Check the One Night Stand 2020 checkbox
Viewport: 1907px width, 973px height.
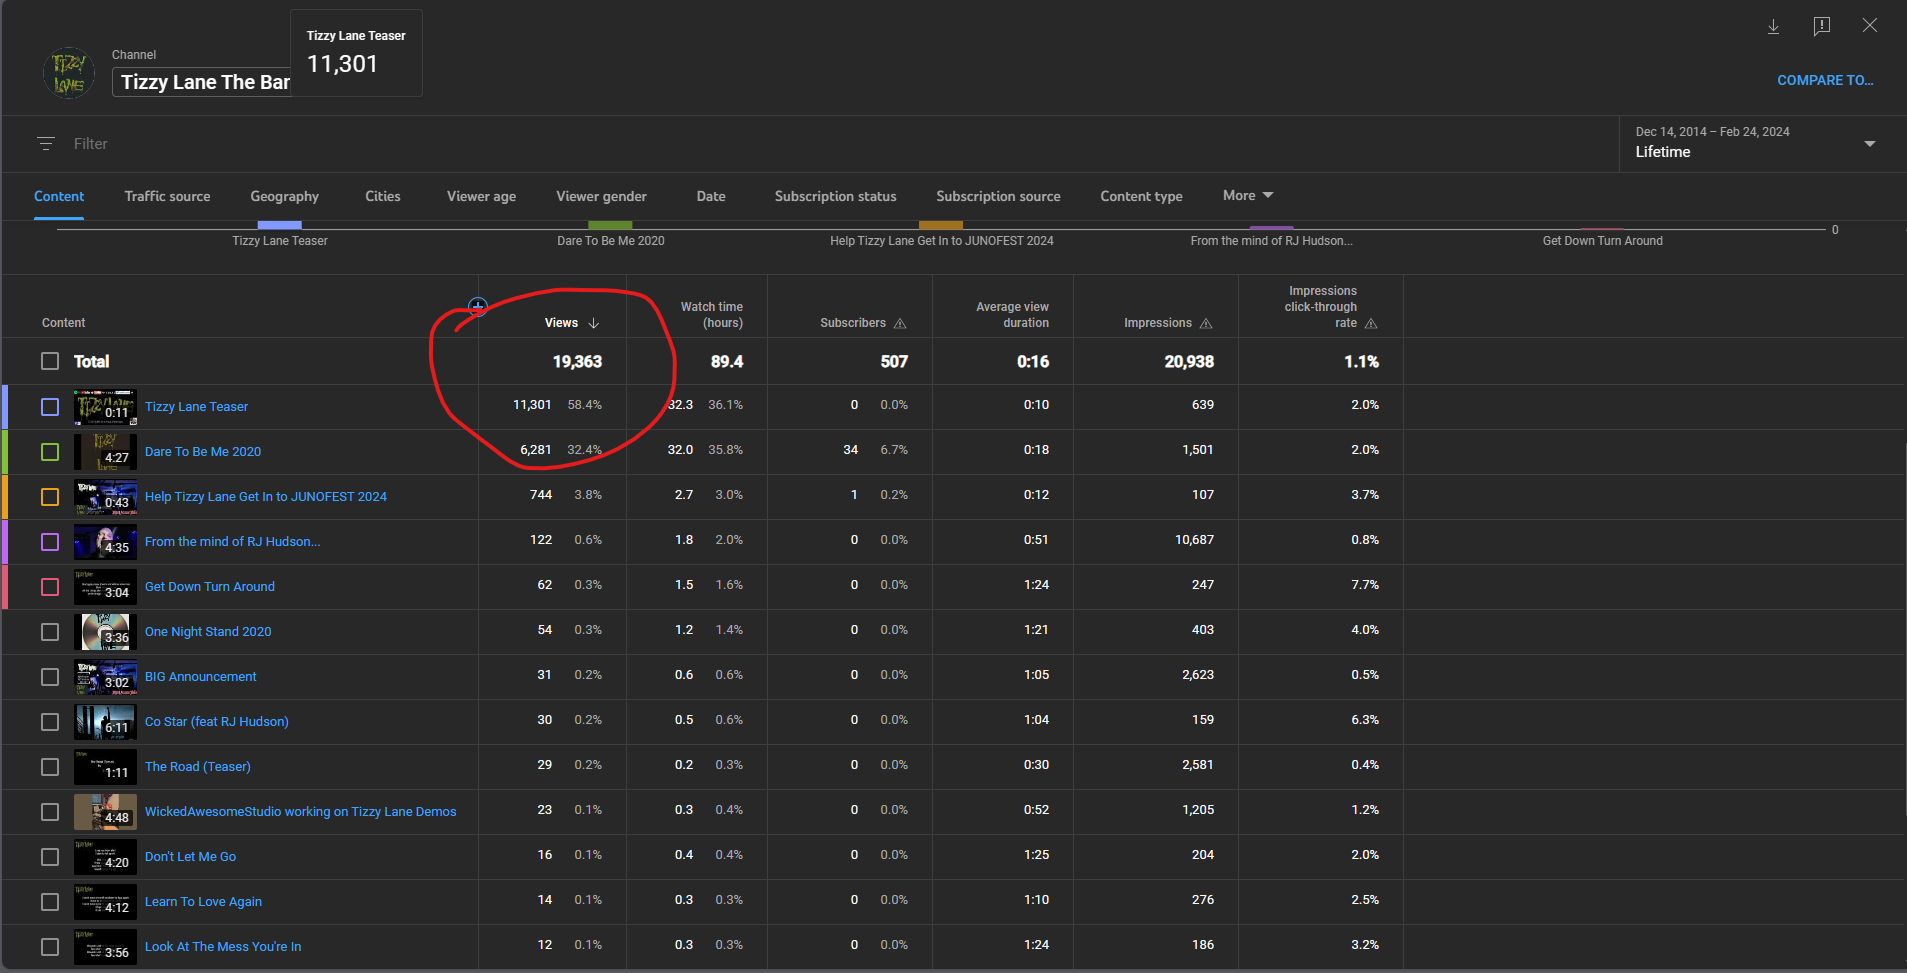point(50,632)
